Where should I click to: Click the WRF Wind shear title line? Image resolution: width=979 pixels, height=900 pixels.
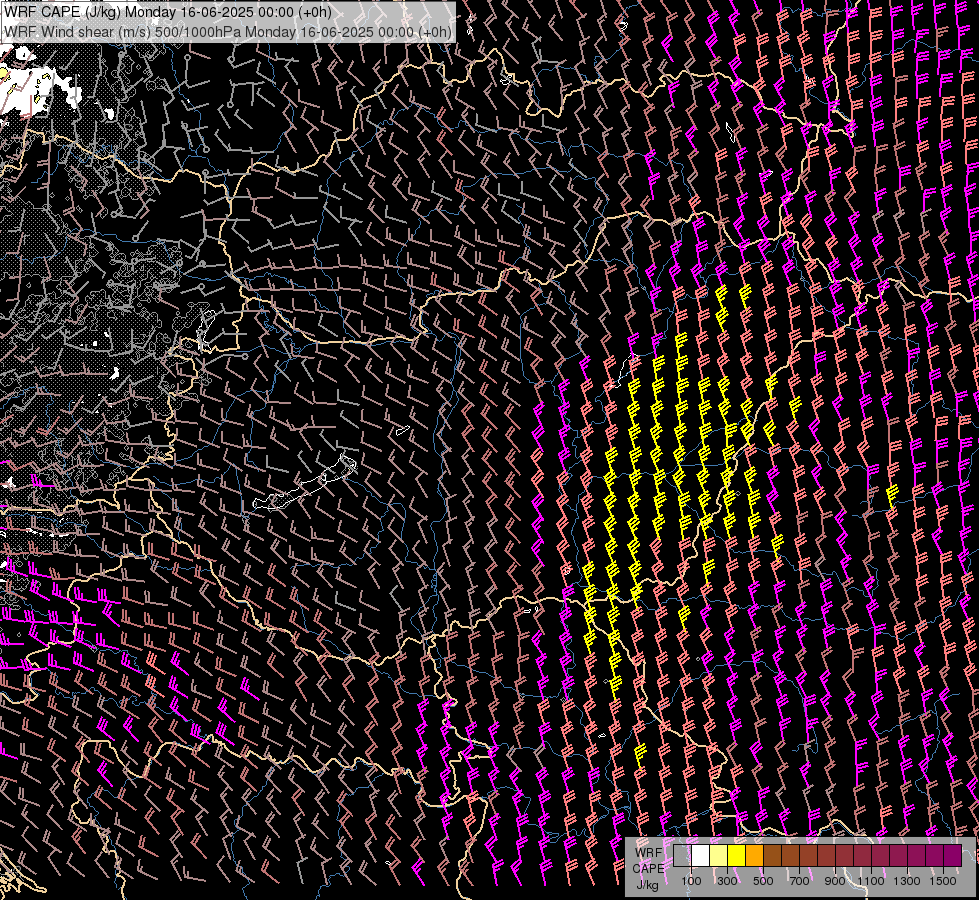(x=227, y=32)
